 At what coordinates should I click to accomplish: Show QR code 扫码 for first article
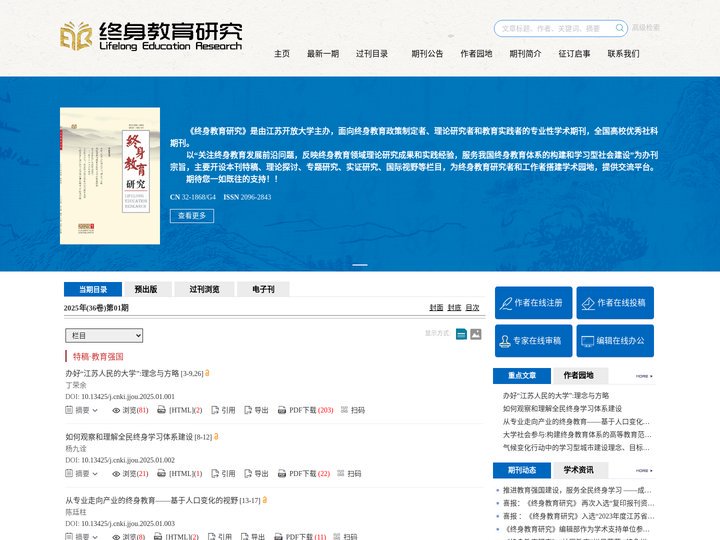click(x=353, y=410)
